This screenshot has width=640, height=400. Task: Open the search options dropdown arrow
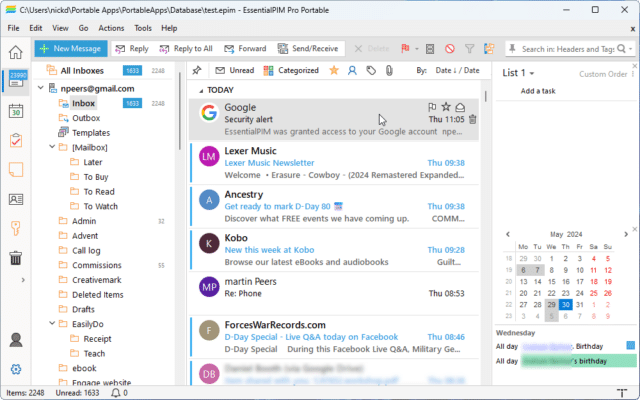click(x=631, y=49)
